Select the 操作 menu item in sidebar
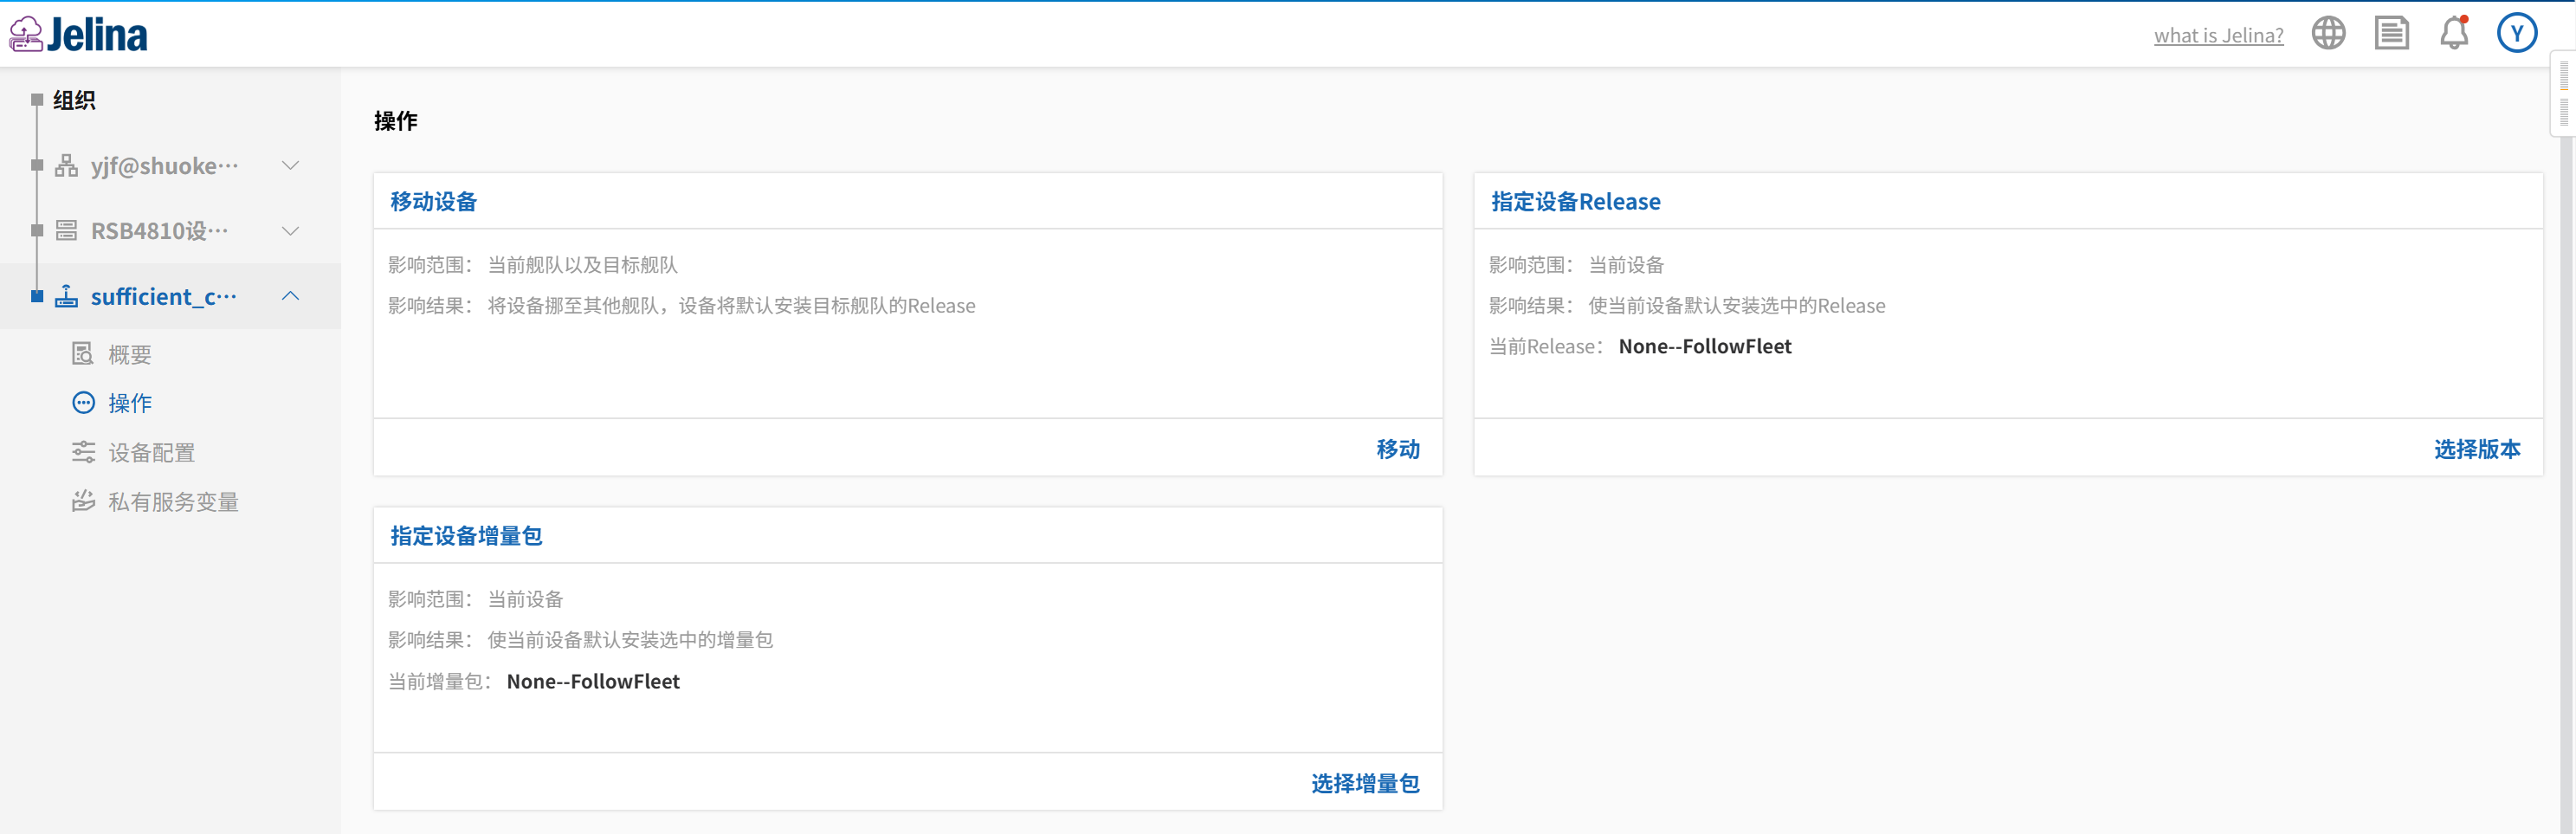This screenshot has height=834, width=2576. [129, 404]
